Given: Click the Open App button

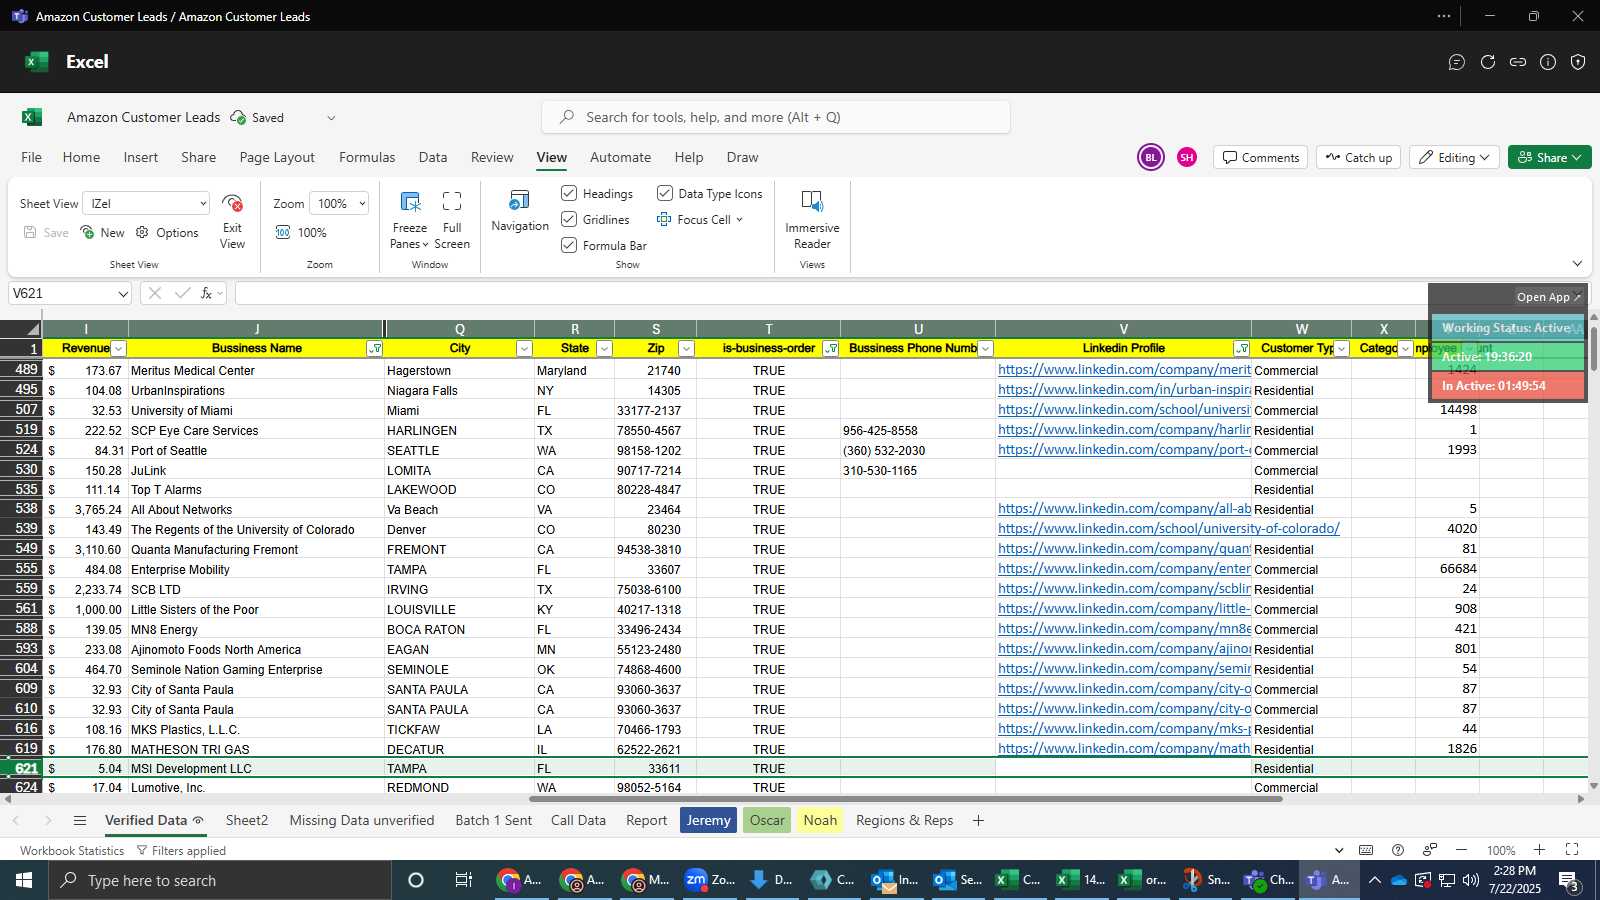Looking at the screenshot, I should pyautogui.click(x=1548, y=297).
